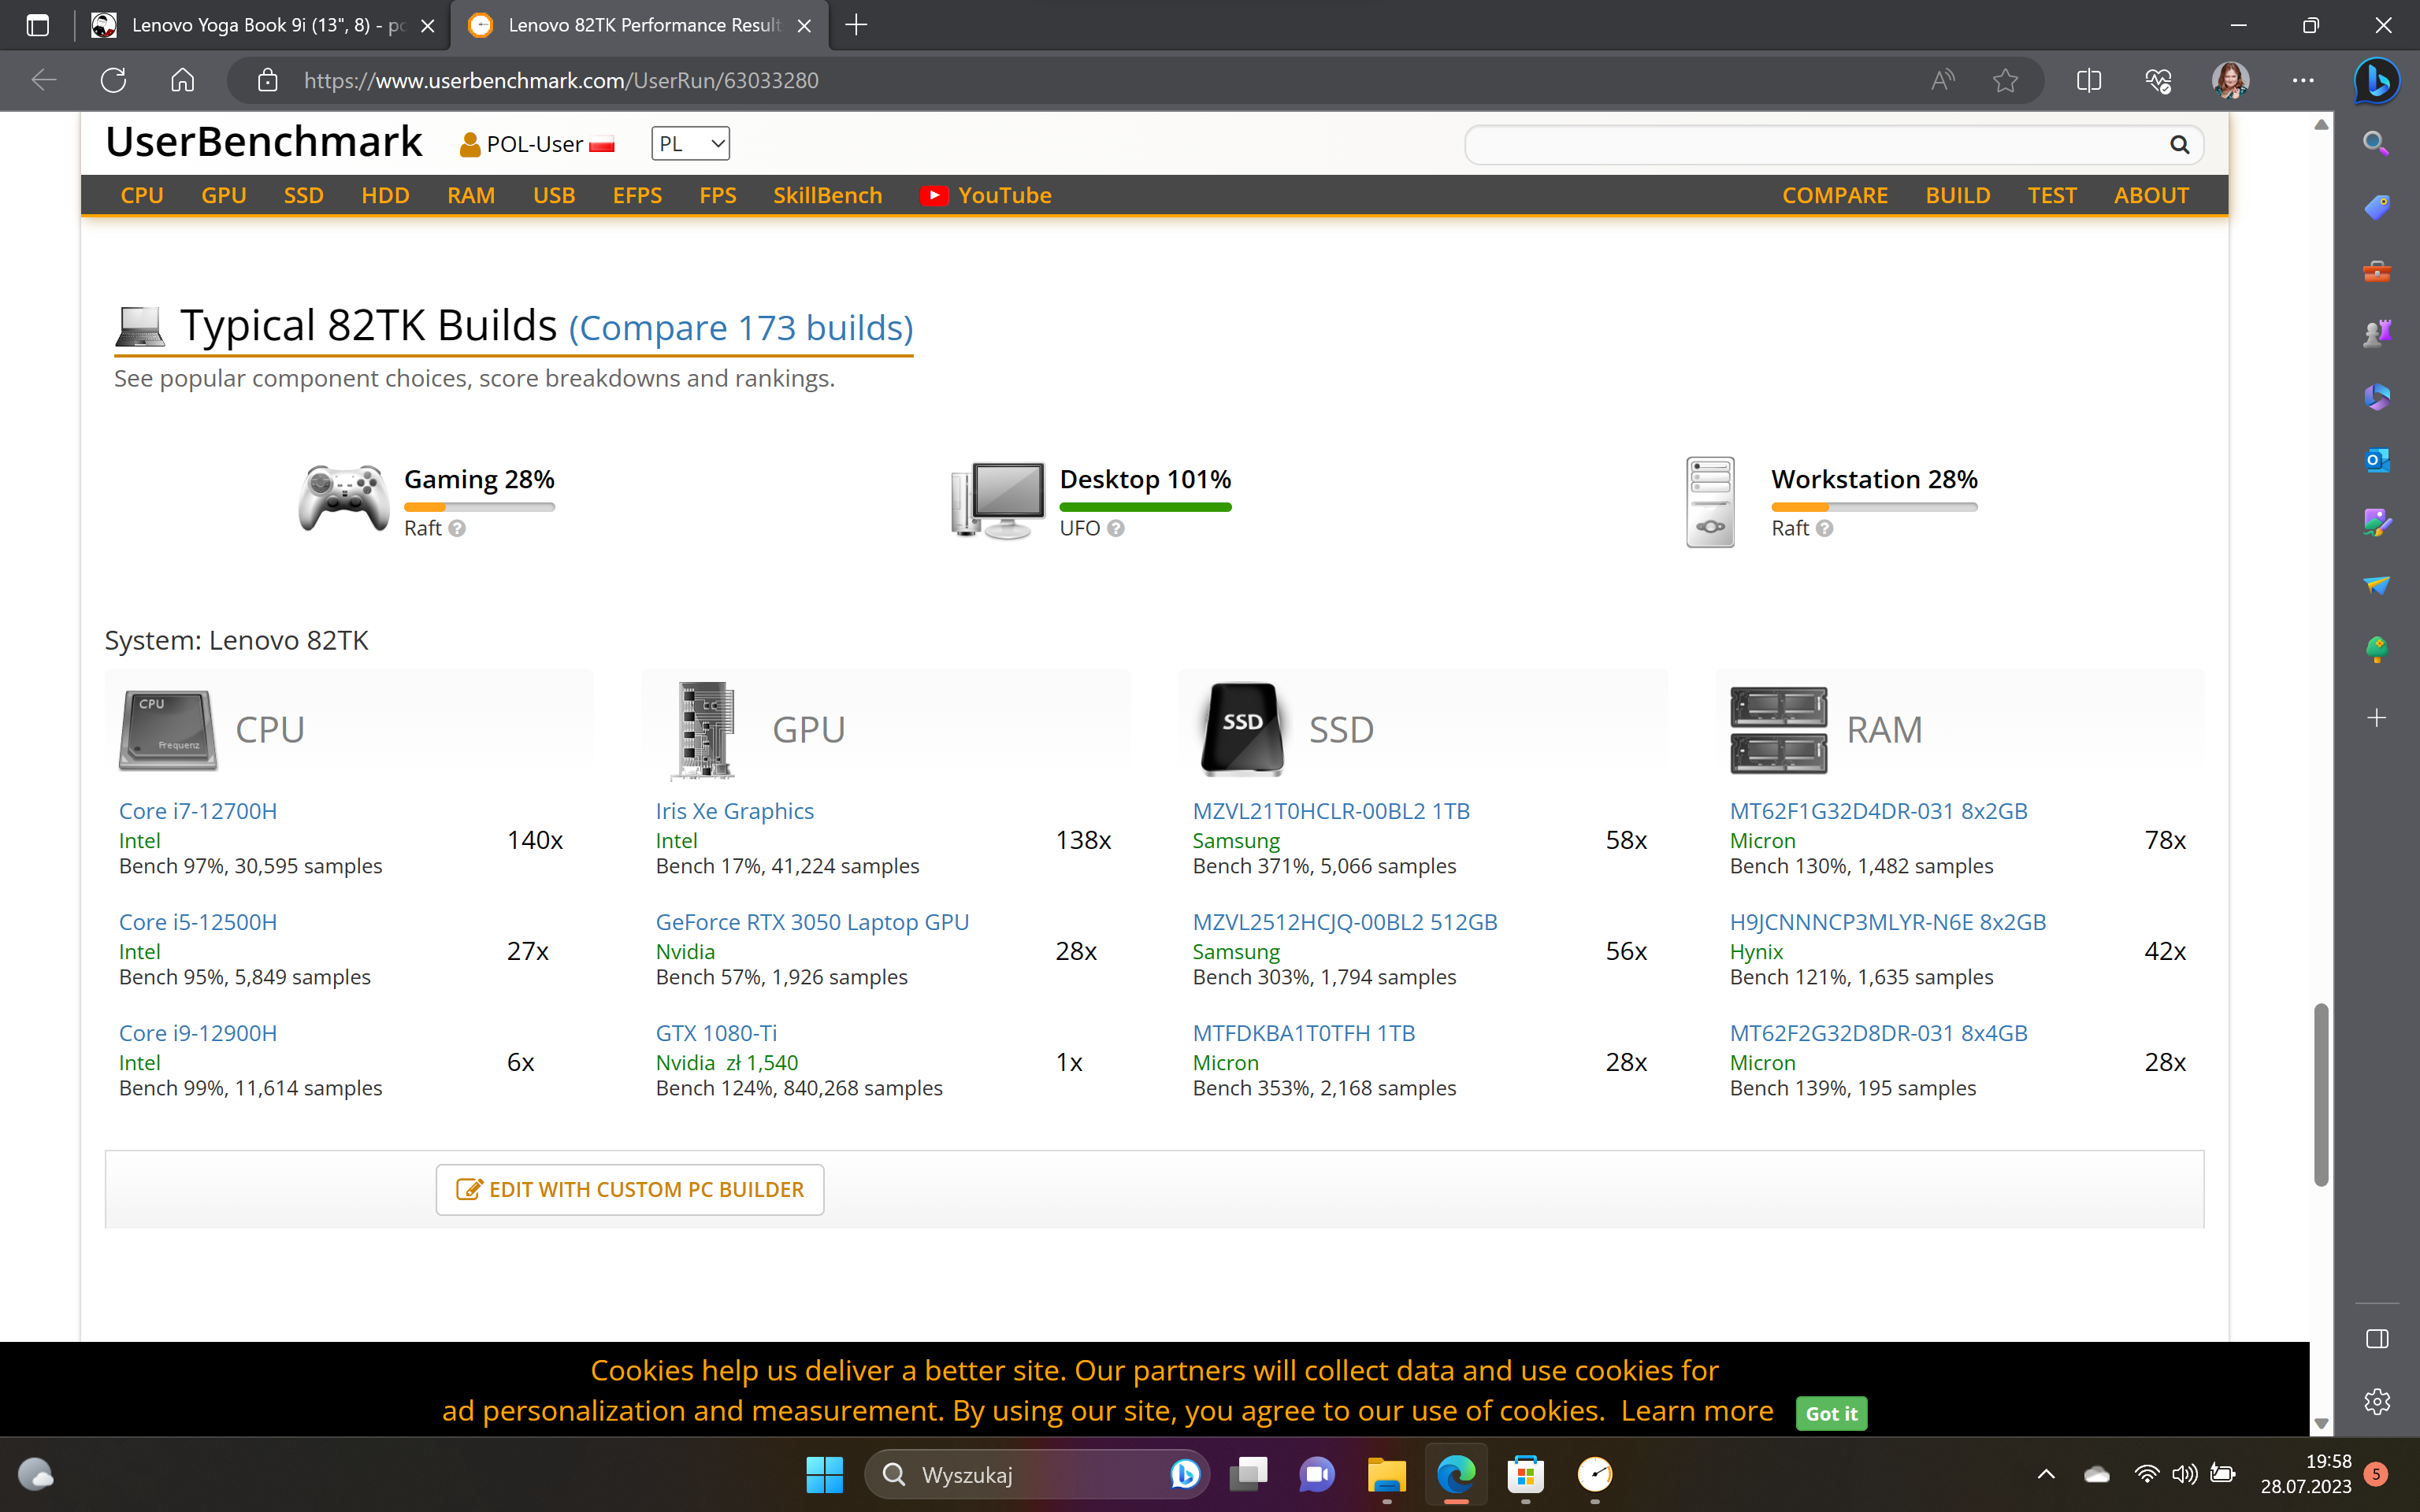Click the help icon next to UFO
Screen dimensions: 2420x1512
point(1116,528)
